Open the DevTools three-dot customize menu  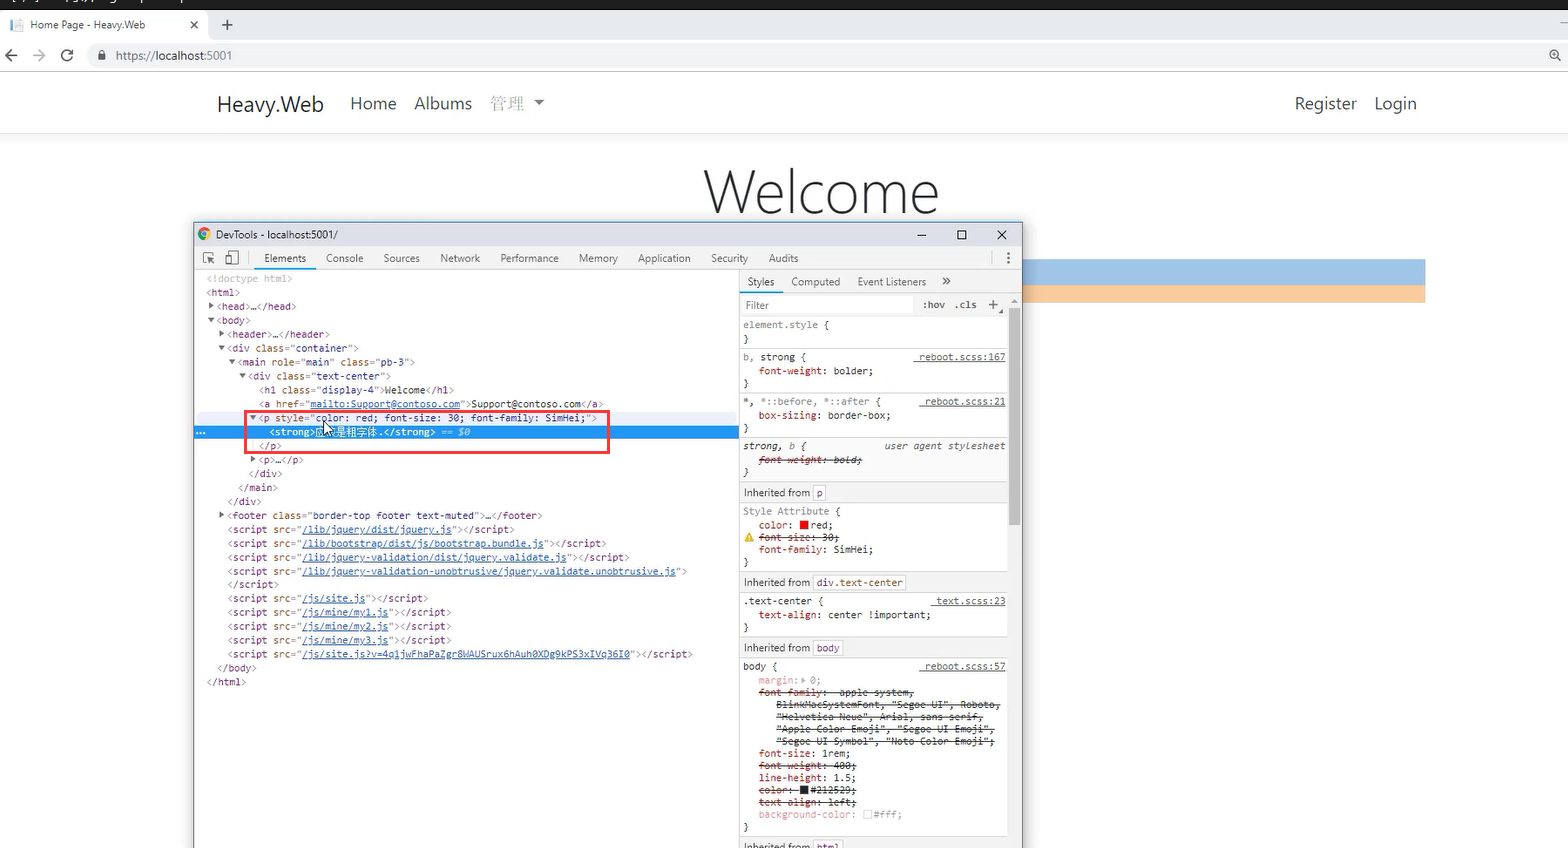[1008, 258]
